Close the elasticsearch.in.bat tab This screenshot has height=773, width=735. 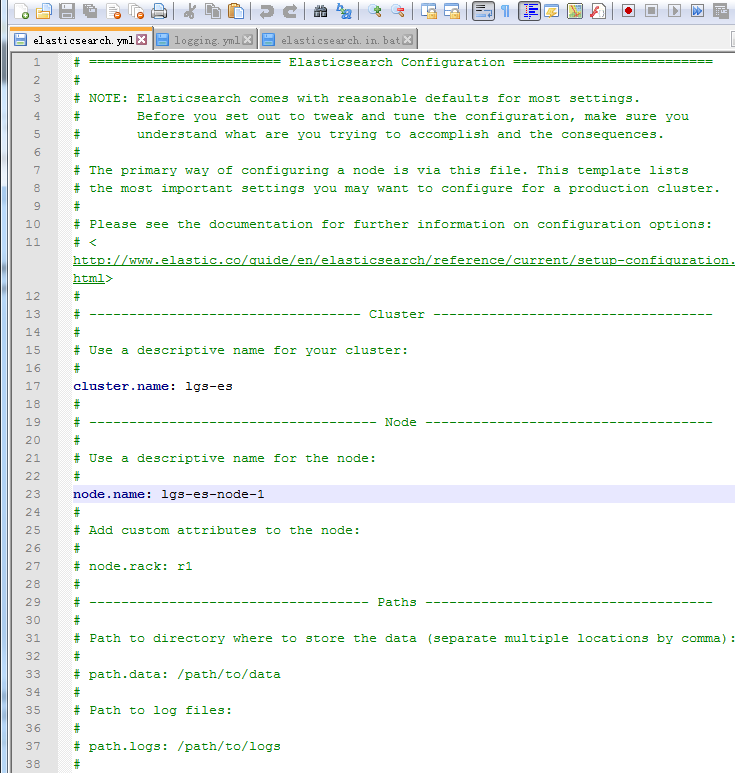(408, 39)
